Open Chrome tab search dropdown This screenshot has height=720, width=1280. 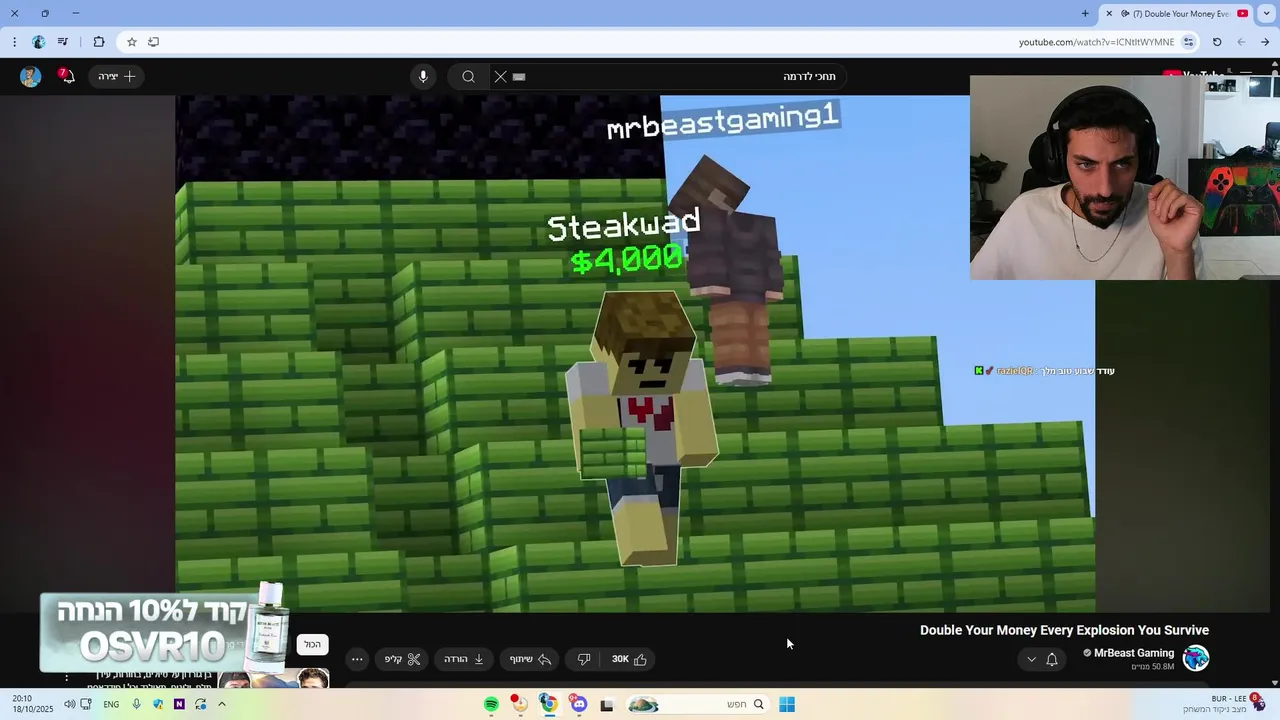[x=1268, y=13]
